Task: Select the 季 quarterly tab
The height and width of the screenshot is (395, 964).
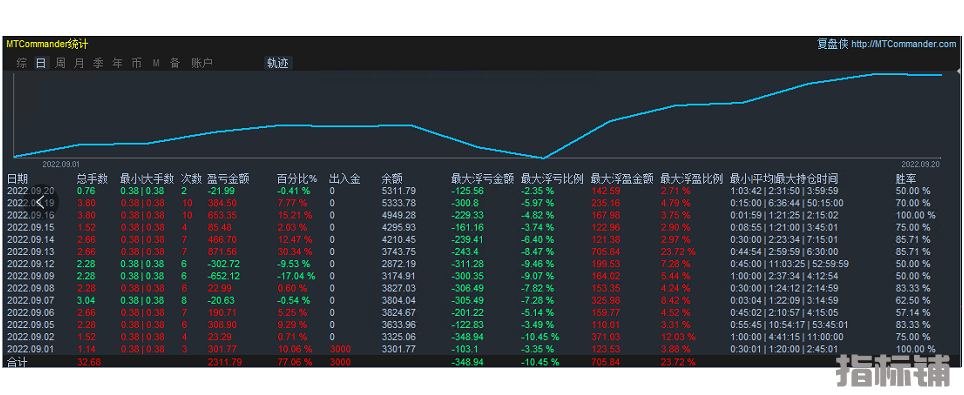Action: [x=98, y=63]
